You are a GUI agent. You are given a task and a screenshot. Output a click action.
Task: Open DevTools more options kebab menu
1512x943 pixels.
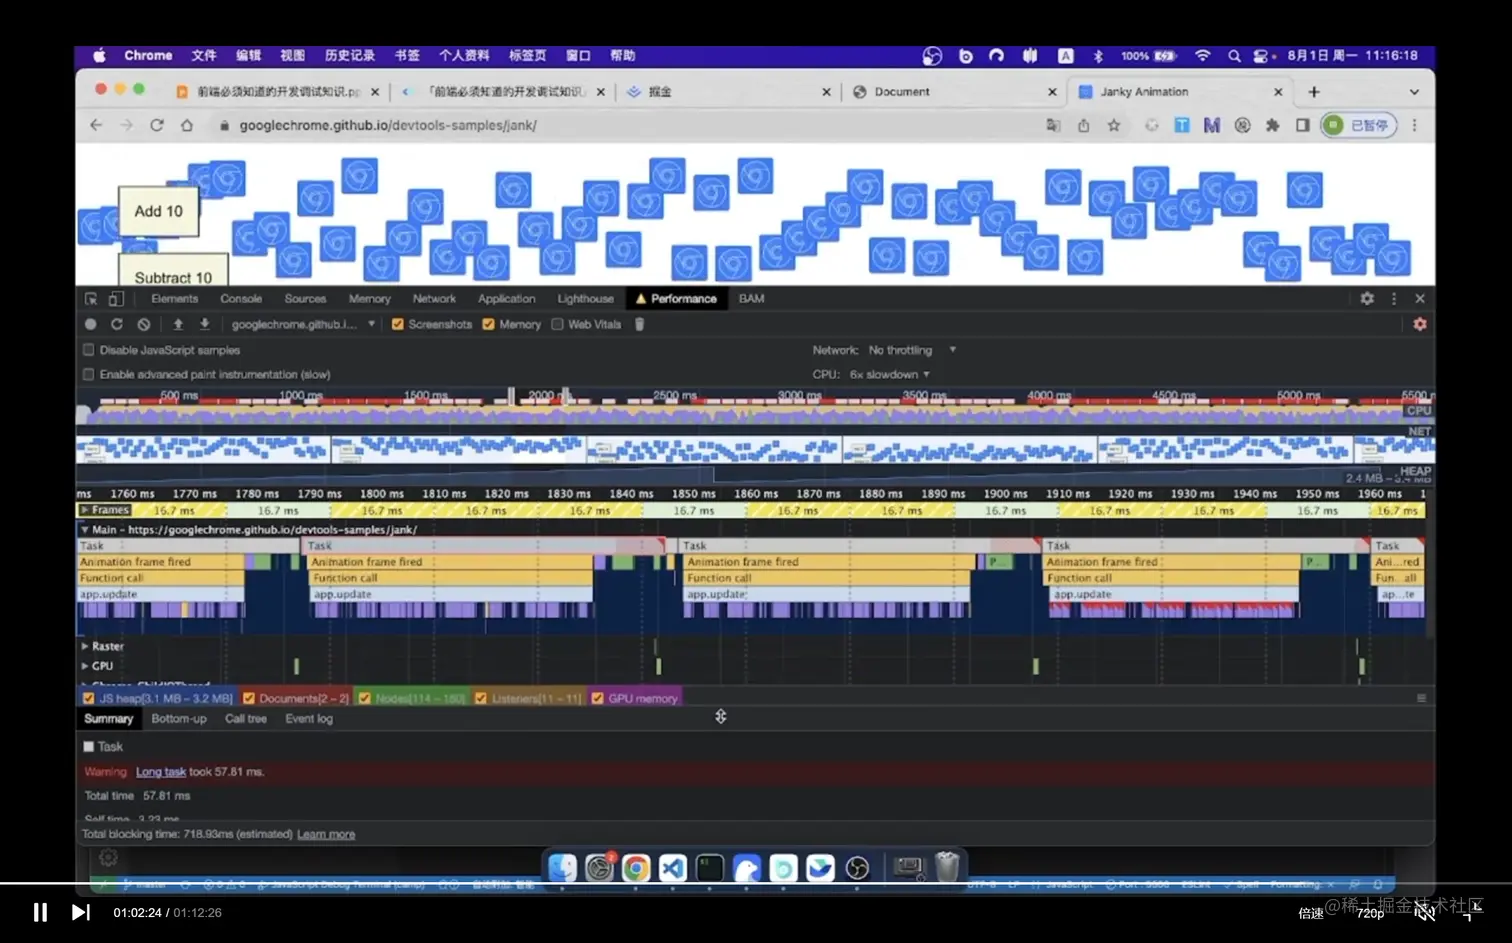(x=1393, y=298)
